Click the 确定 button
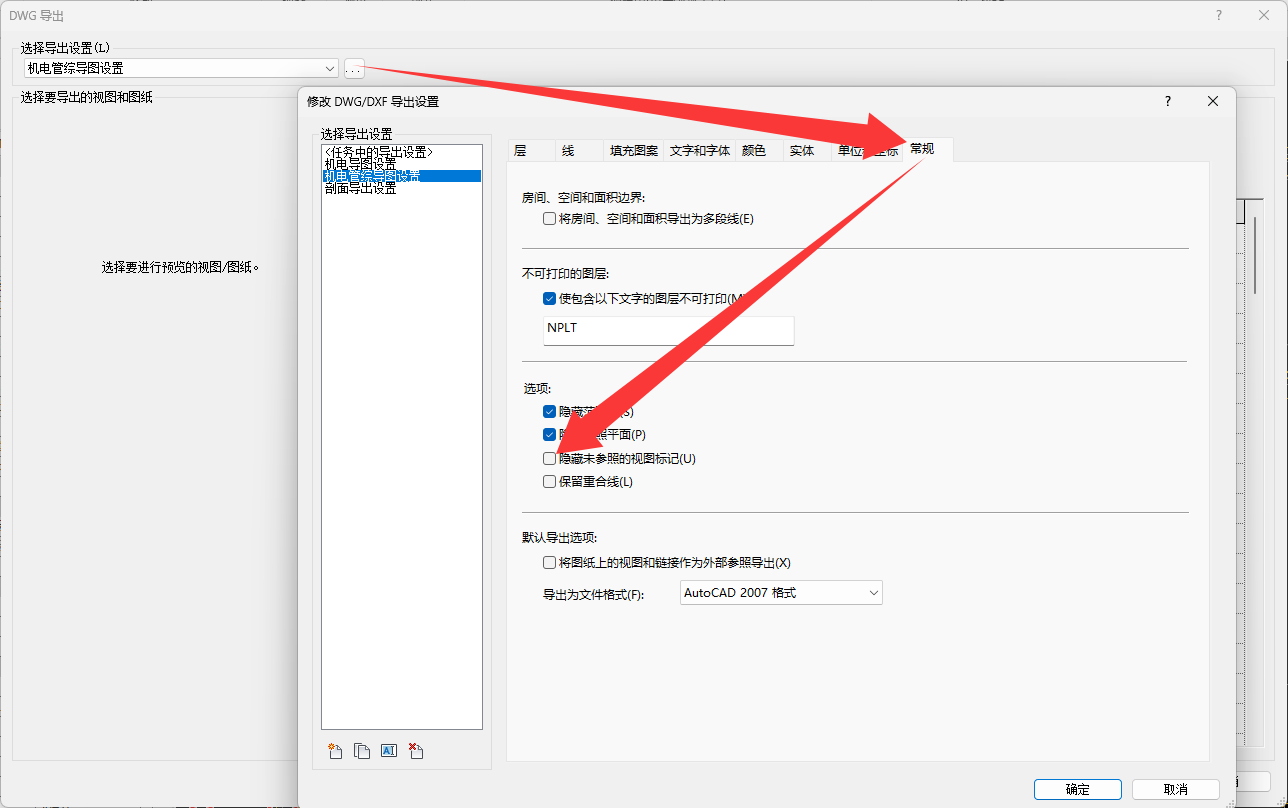Image resolution: width=1288 pixels, height=808 pixels. 1078,789
